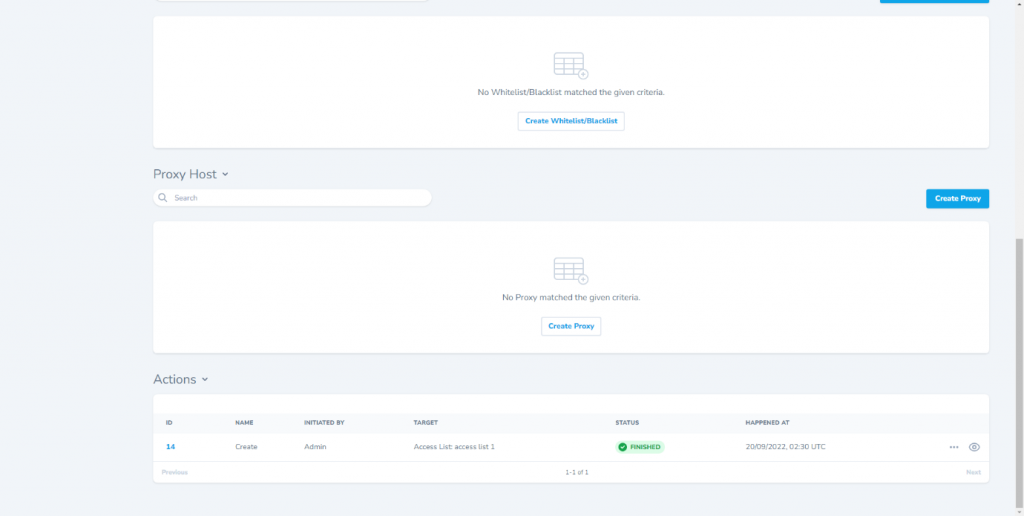Viewport: 1024px width, 516px height.
Task: Click the search magnifier icon in Proxy Host
Action: click(164, 198)
